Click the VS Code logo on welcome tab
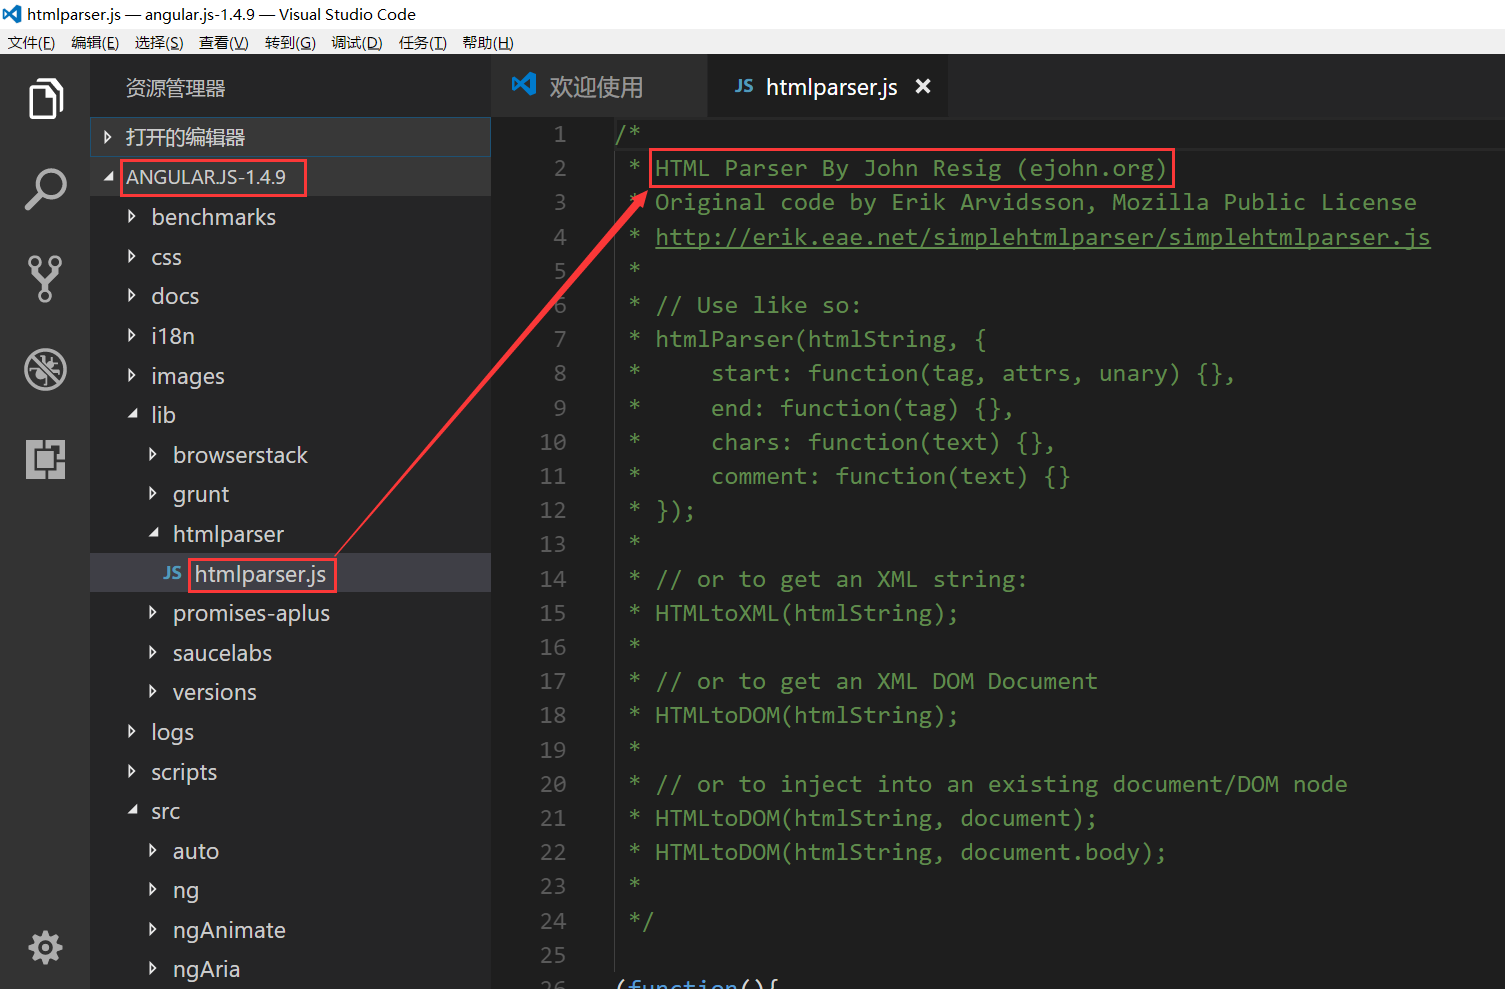This screenshot has width=1505, height=989. (x=524, y=85)
